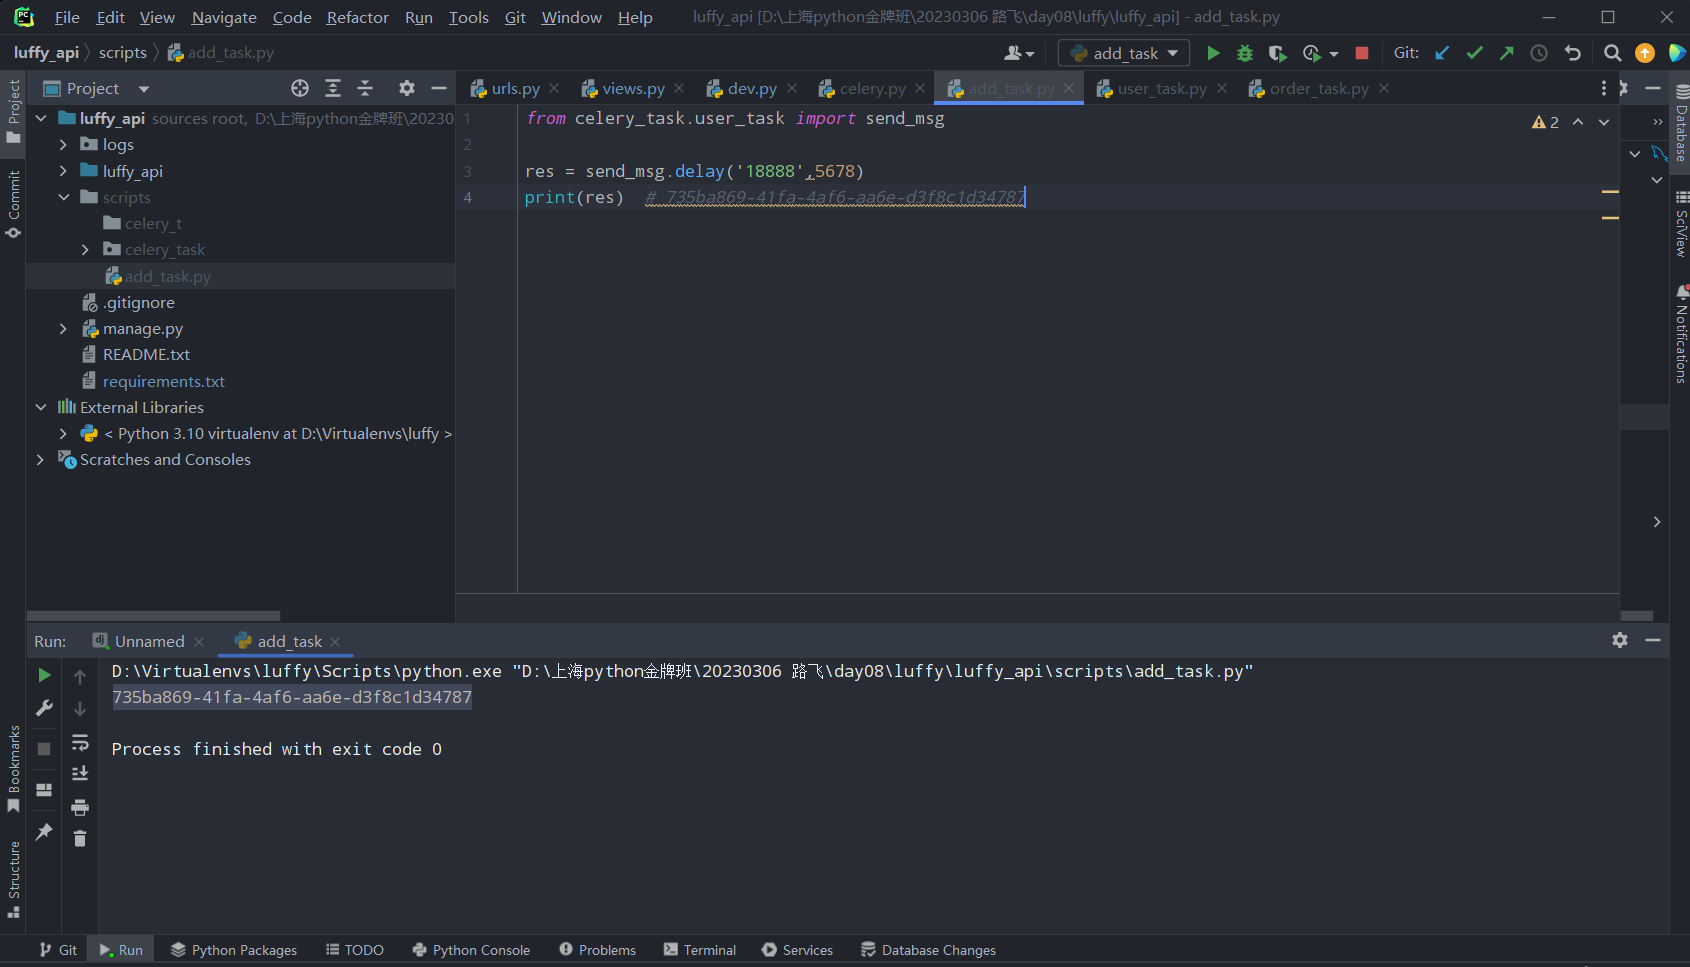Open add_task run configuration dropdown

pyautogui.click(x=1124, y=53)
